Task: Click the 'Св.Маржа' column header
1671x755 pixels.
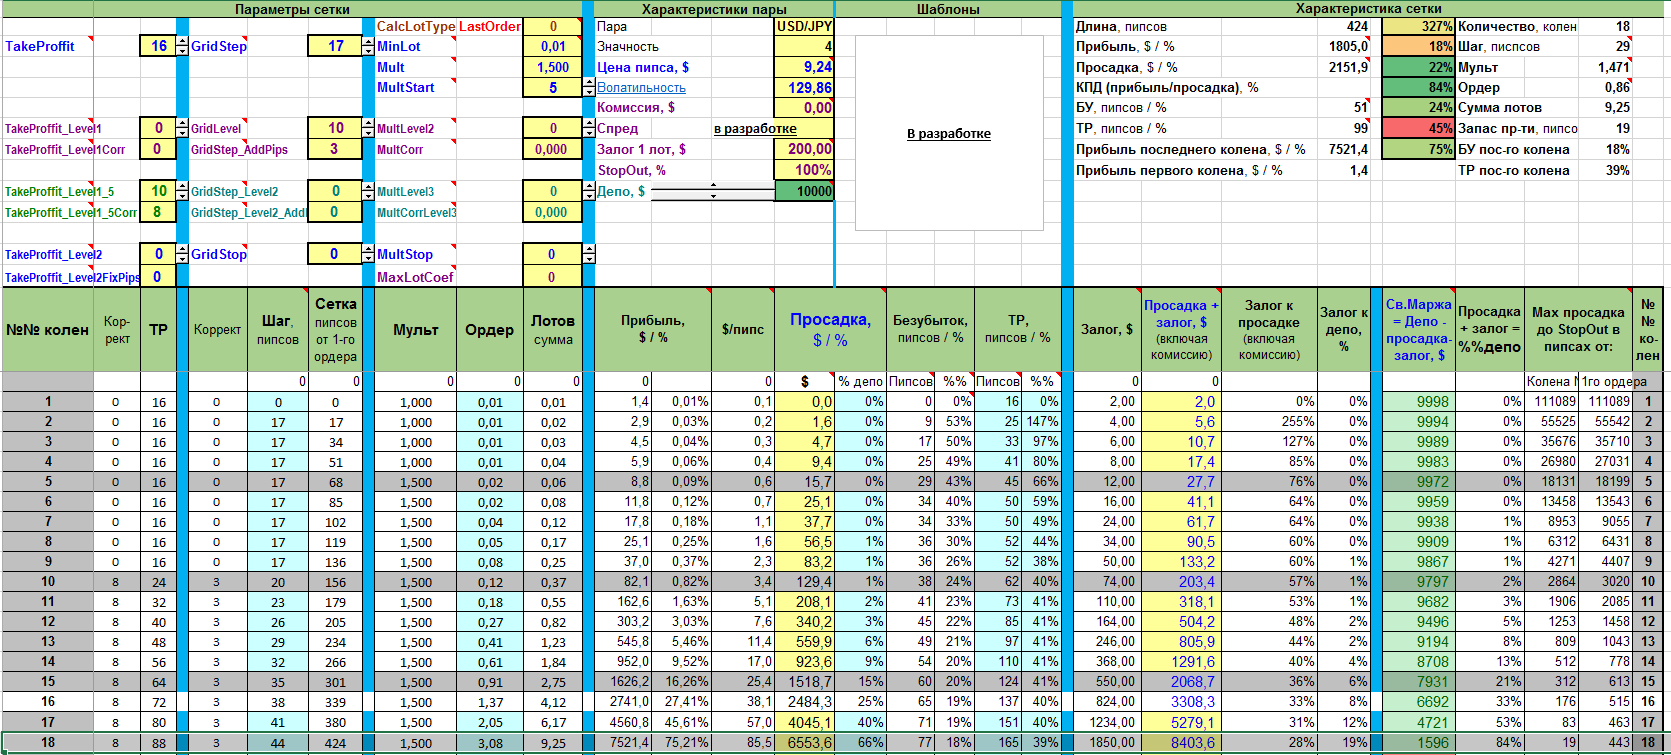Action: pos(1418,330)
